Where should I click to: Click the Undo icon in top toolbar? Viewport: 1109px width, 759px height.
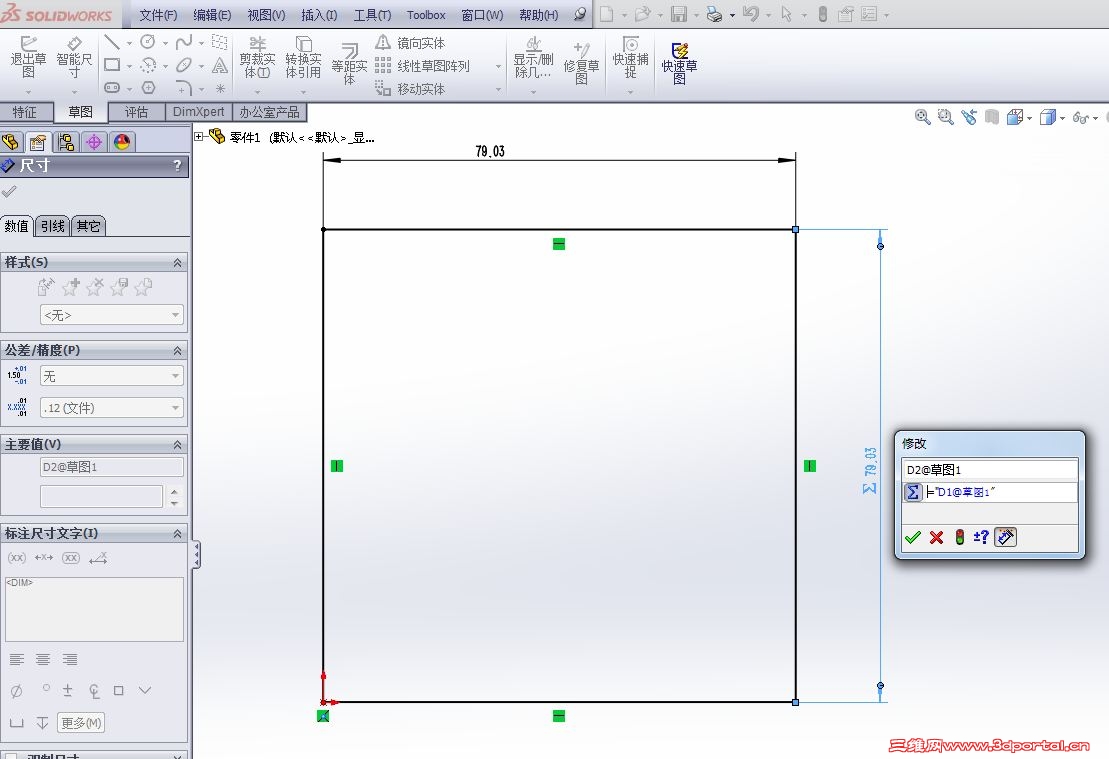tap(751, 14)
